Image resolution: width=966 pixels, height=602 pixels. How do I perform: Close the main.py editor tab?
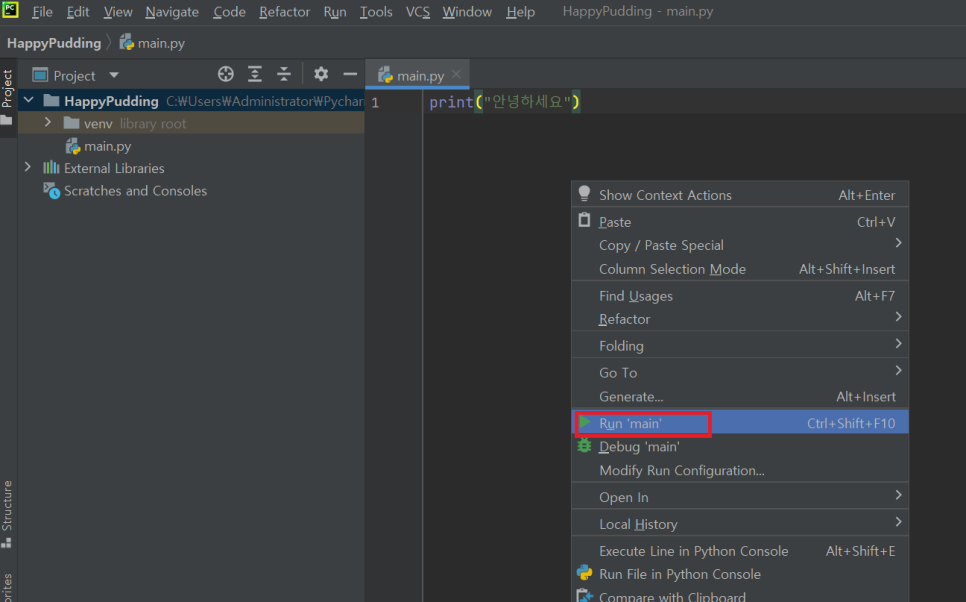click(456, 74)
